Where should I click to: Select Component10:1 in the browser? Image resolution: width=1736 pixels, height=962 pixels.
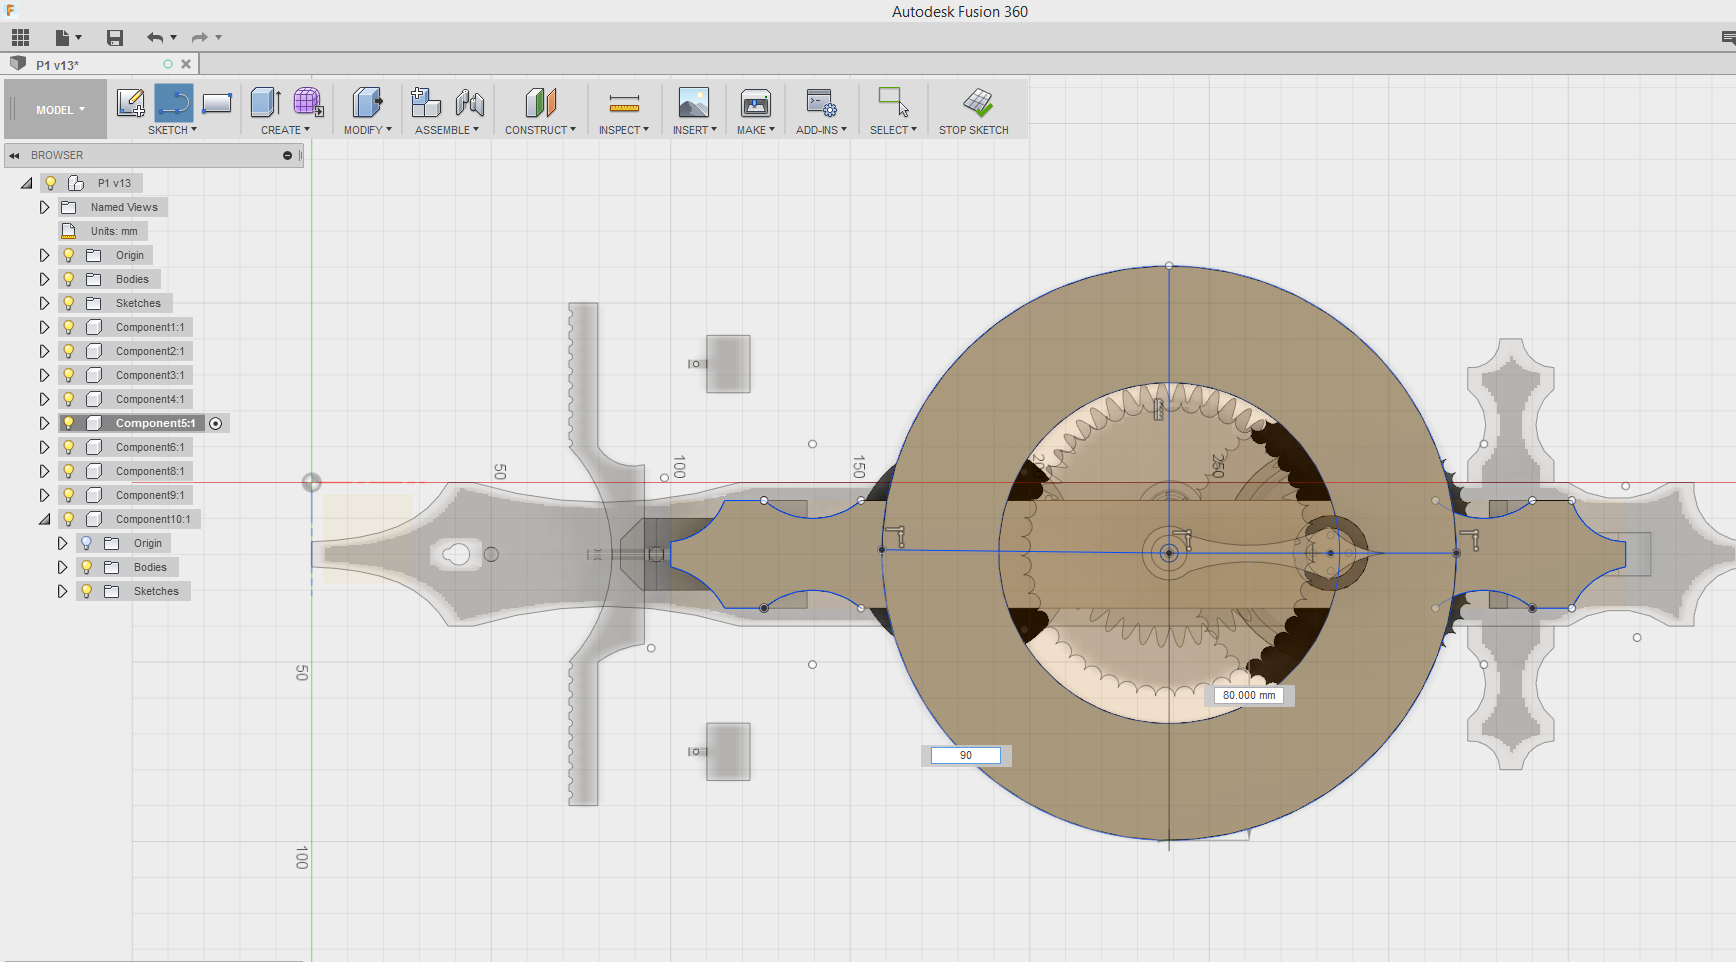tap(153, 519)
